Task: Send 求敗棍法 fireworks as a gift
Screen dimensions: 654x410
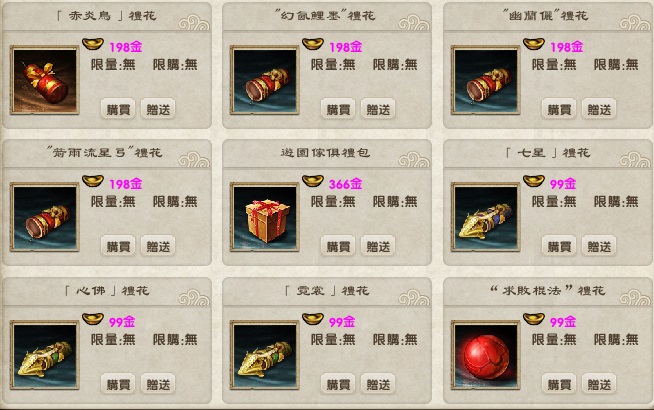Action: click(x=599, y=384)
